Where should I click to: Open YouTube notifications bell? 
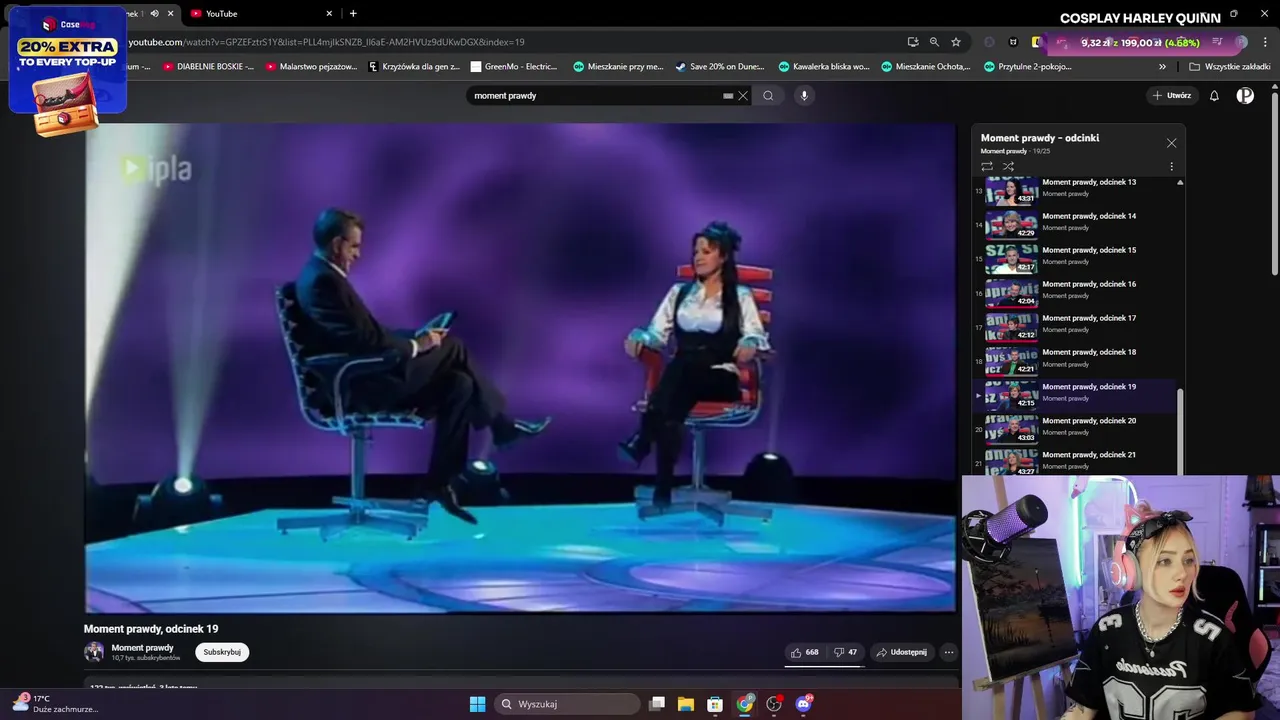(1214, 96)
